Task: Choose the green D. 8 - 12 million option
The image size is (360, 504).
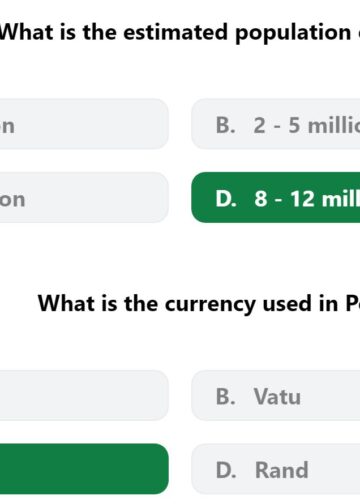Action: tap(276, 198)
